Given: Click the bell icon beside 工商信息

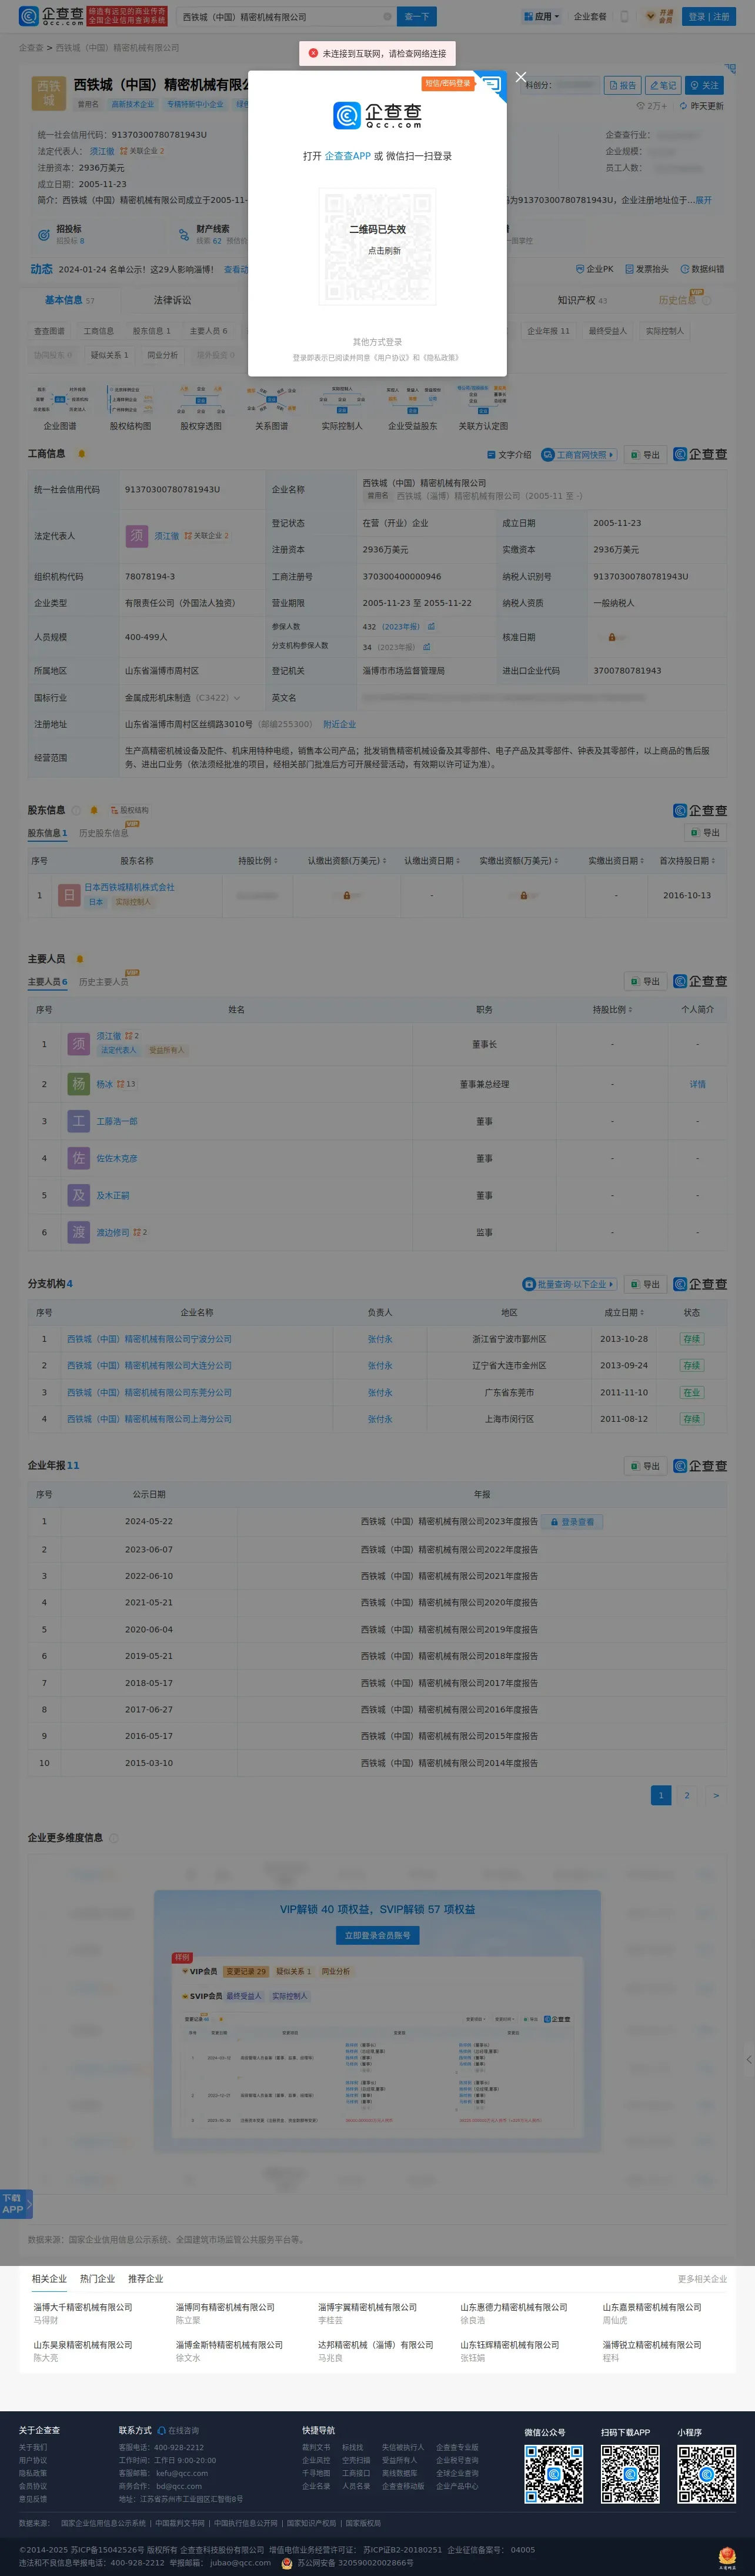Looking at the screenshot, I should 82,454.
